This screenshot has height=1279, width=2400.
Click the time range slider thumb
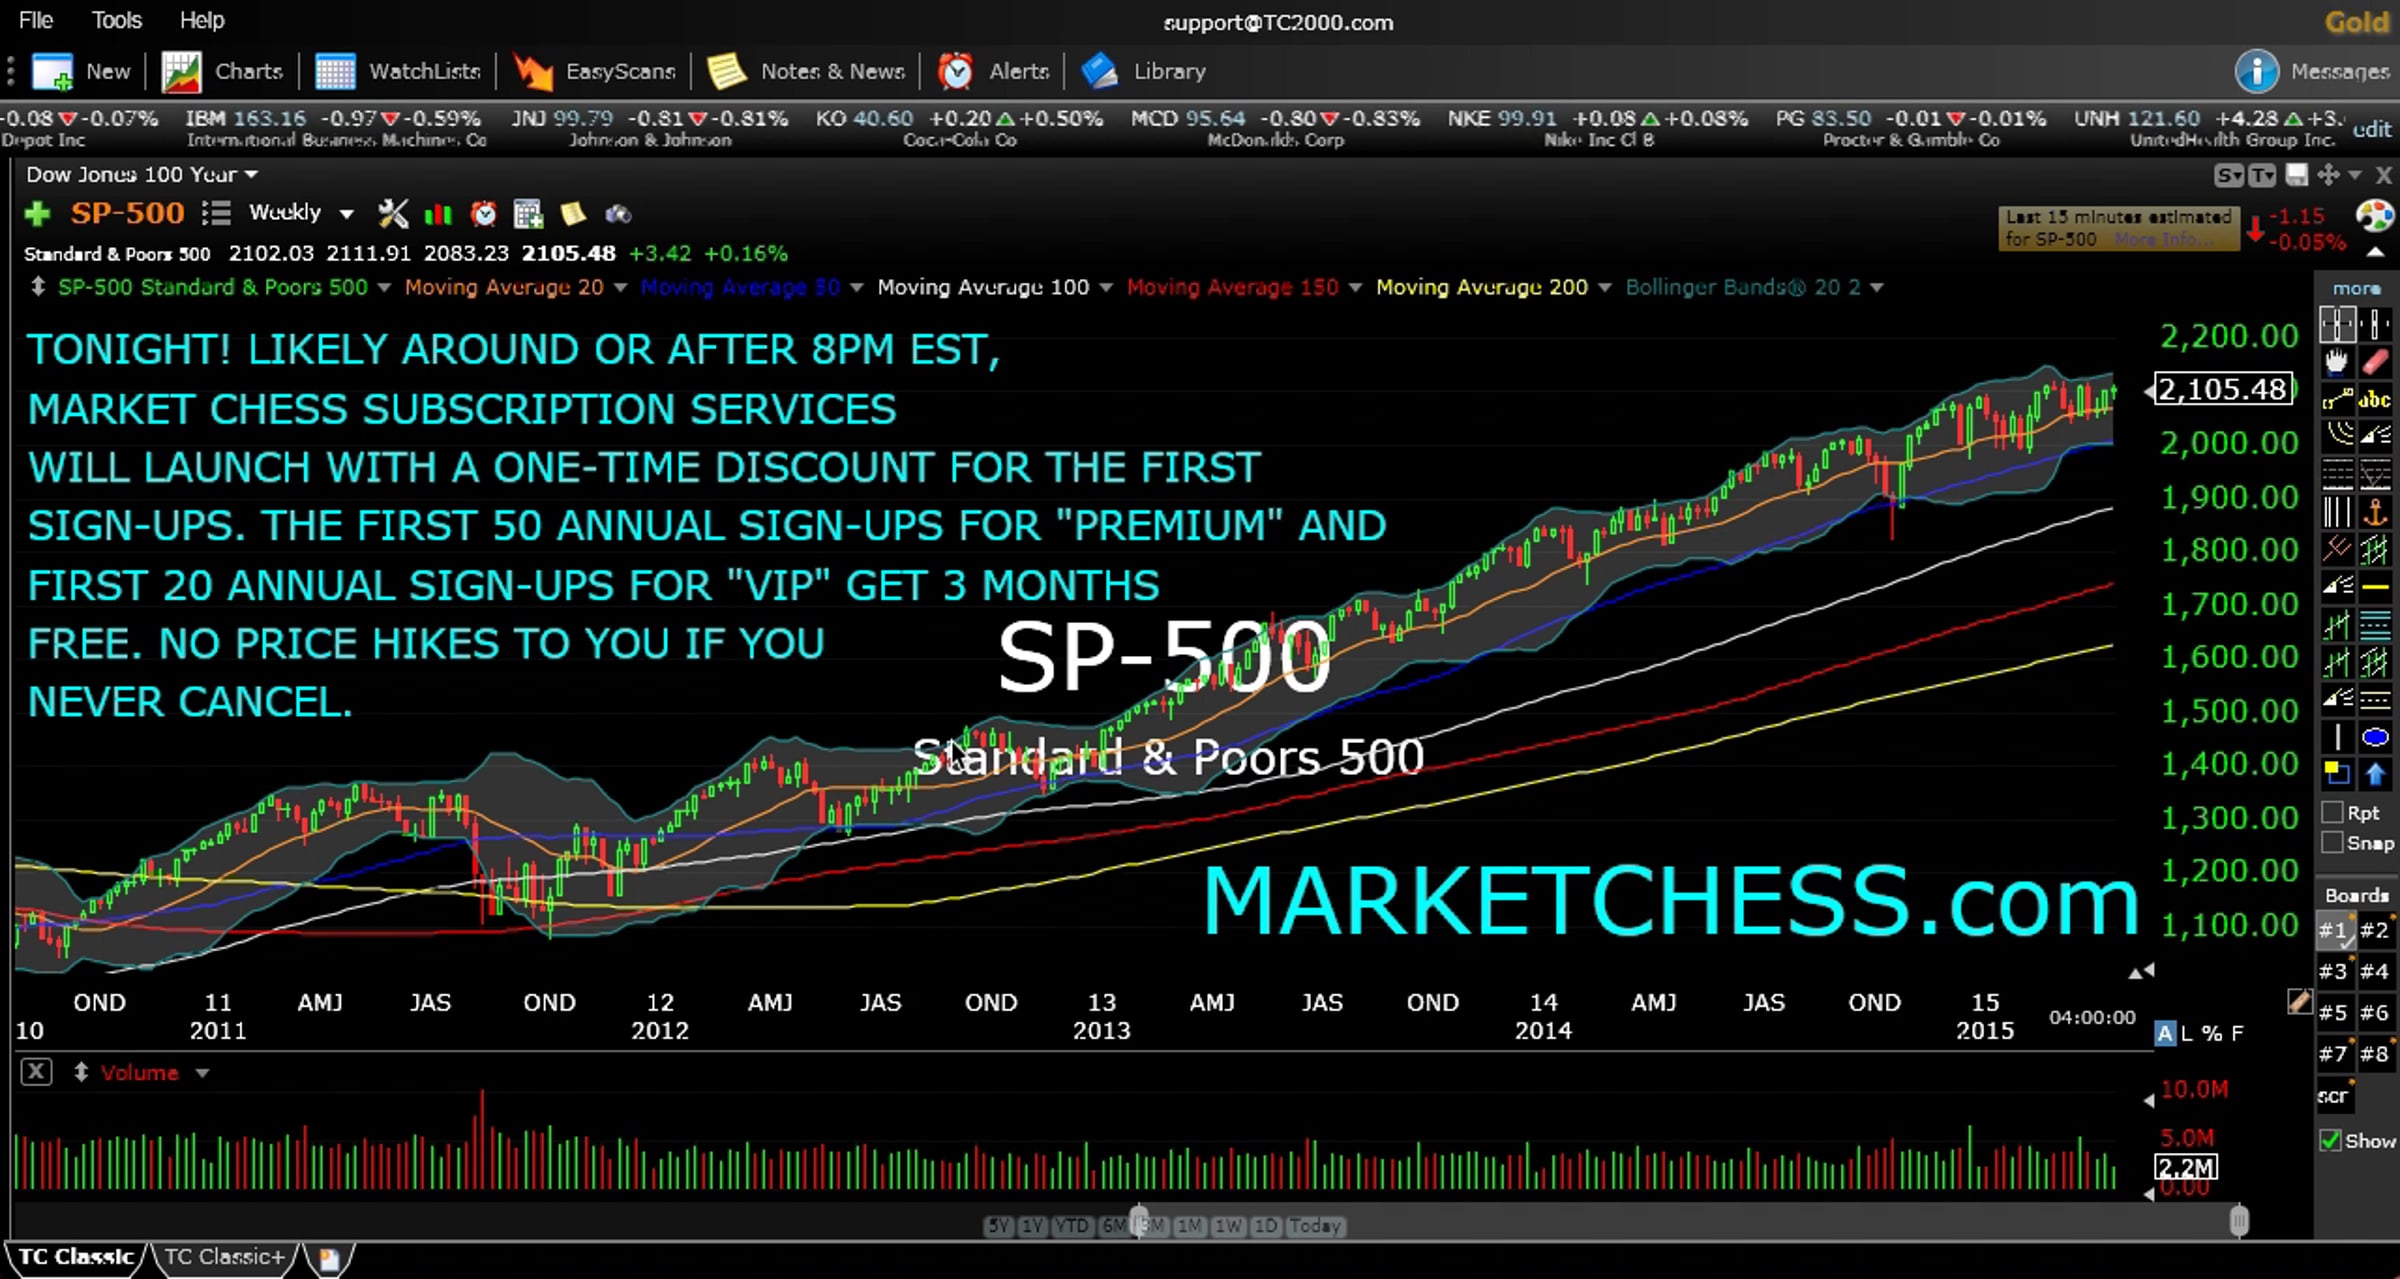1139,1220
